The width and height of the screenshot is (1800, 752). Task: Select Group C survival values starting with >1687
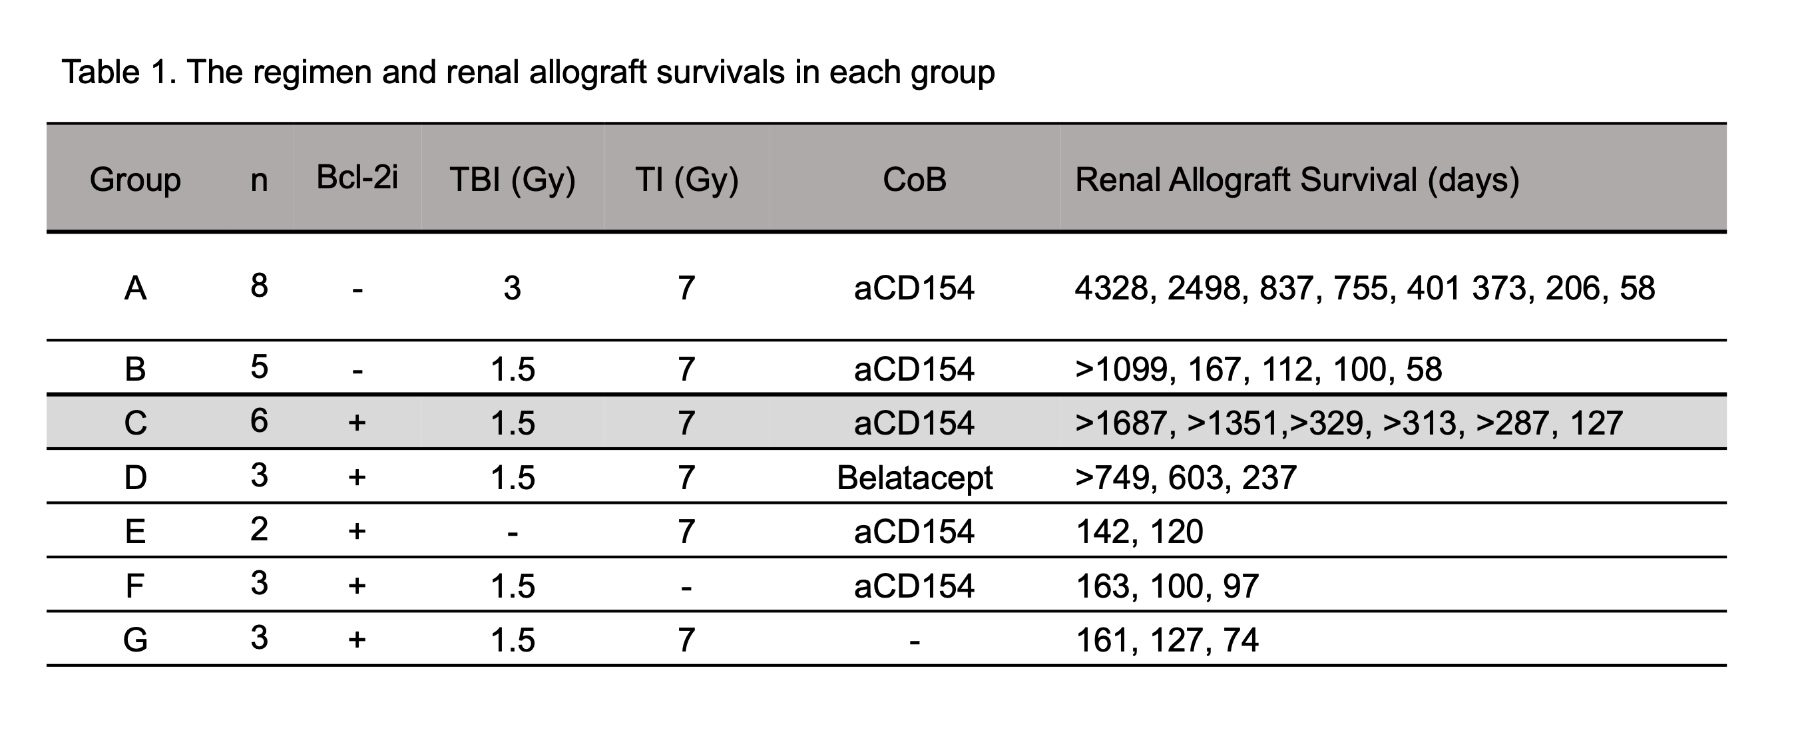[1348, 423]
